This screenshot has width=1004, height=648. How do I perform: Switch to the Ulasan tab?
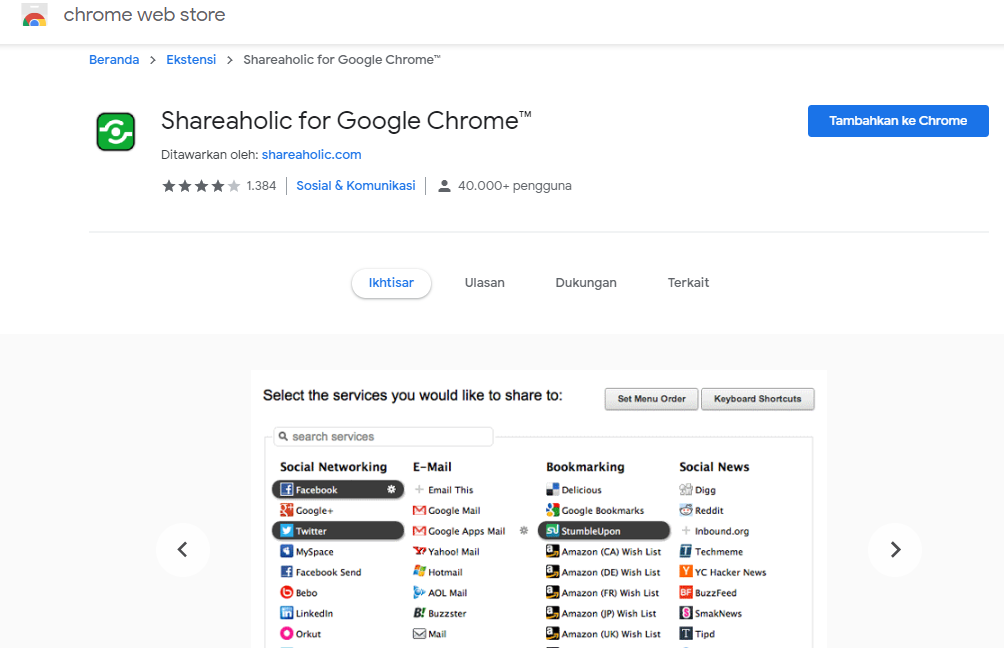tap(484, 283)
